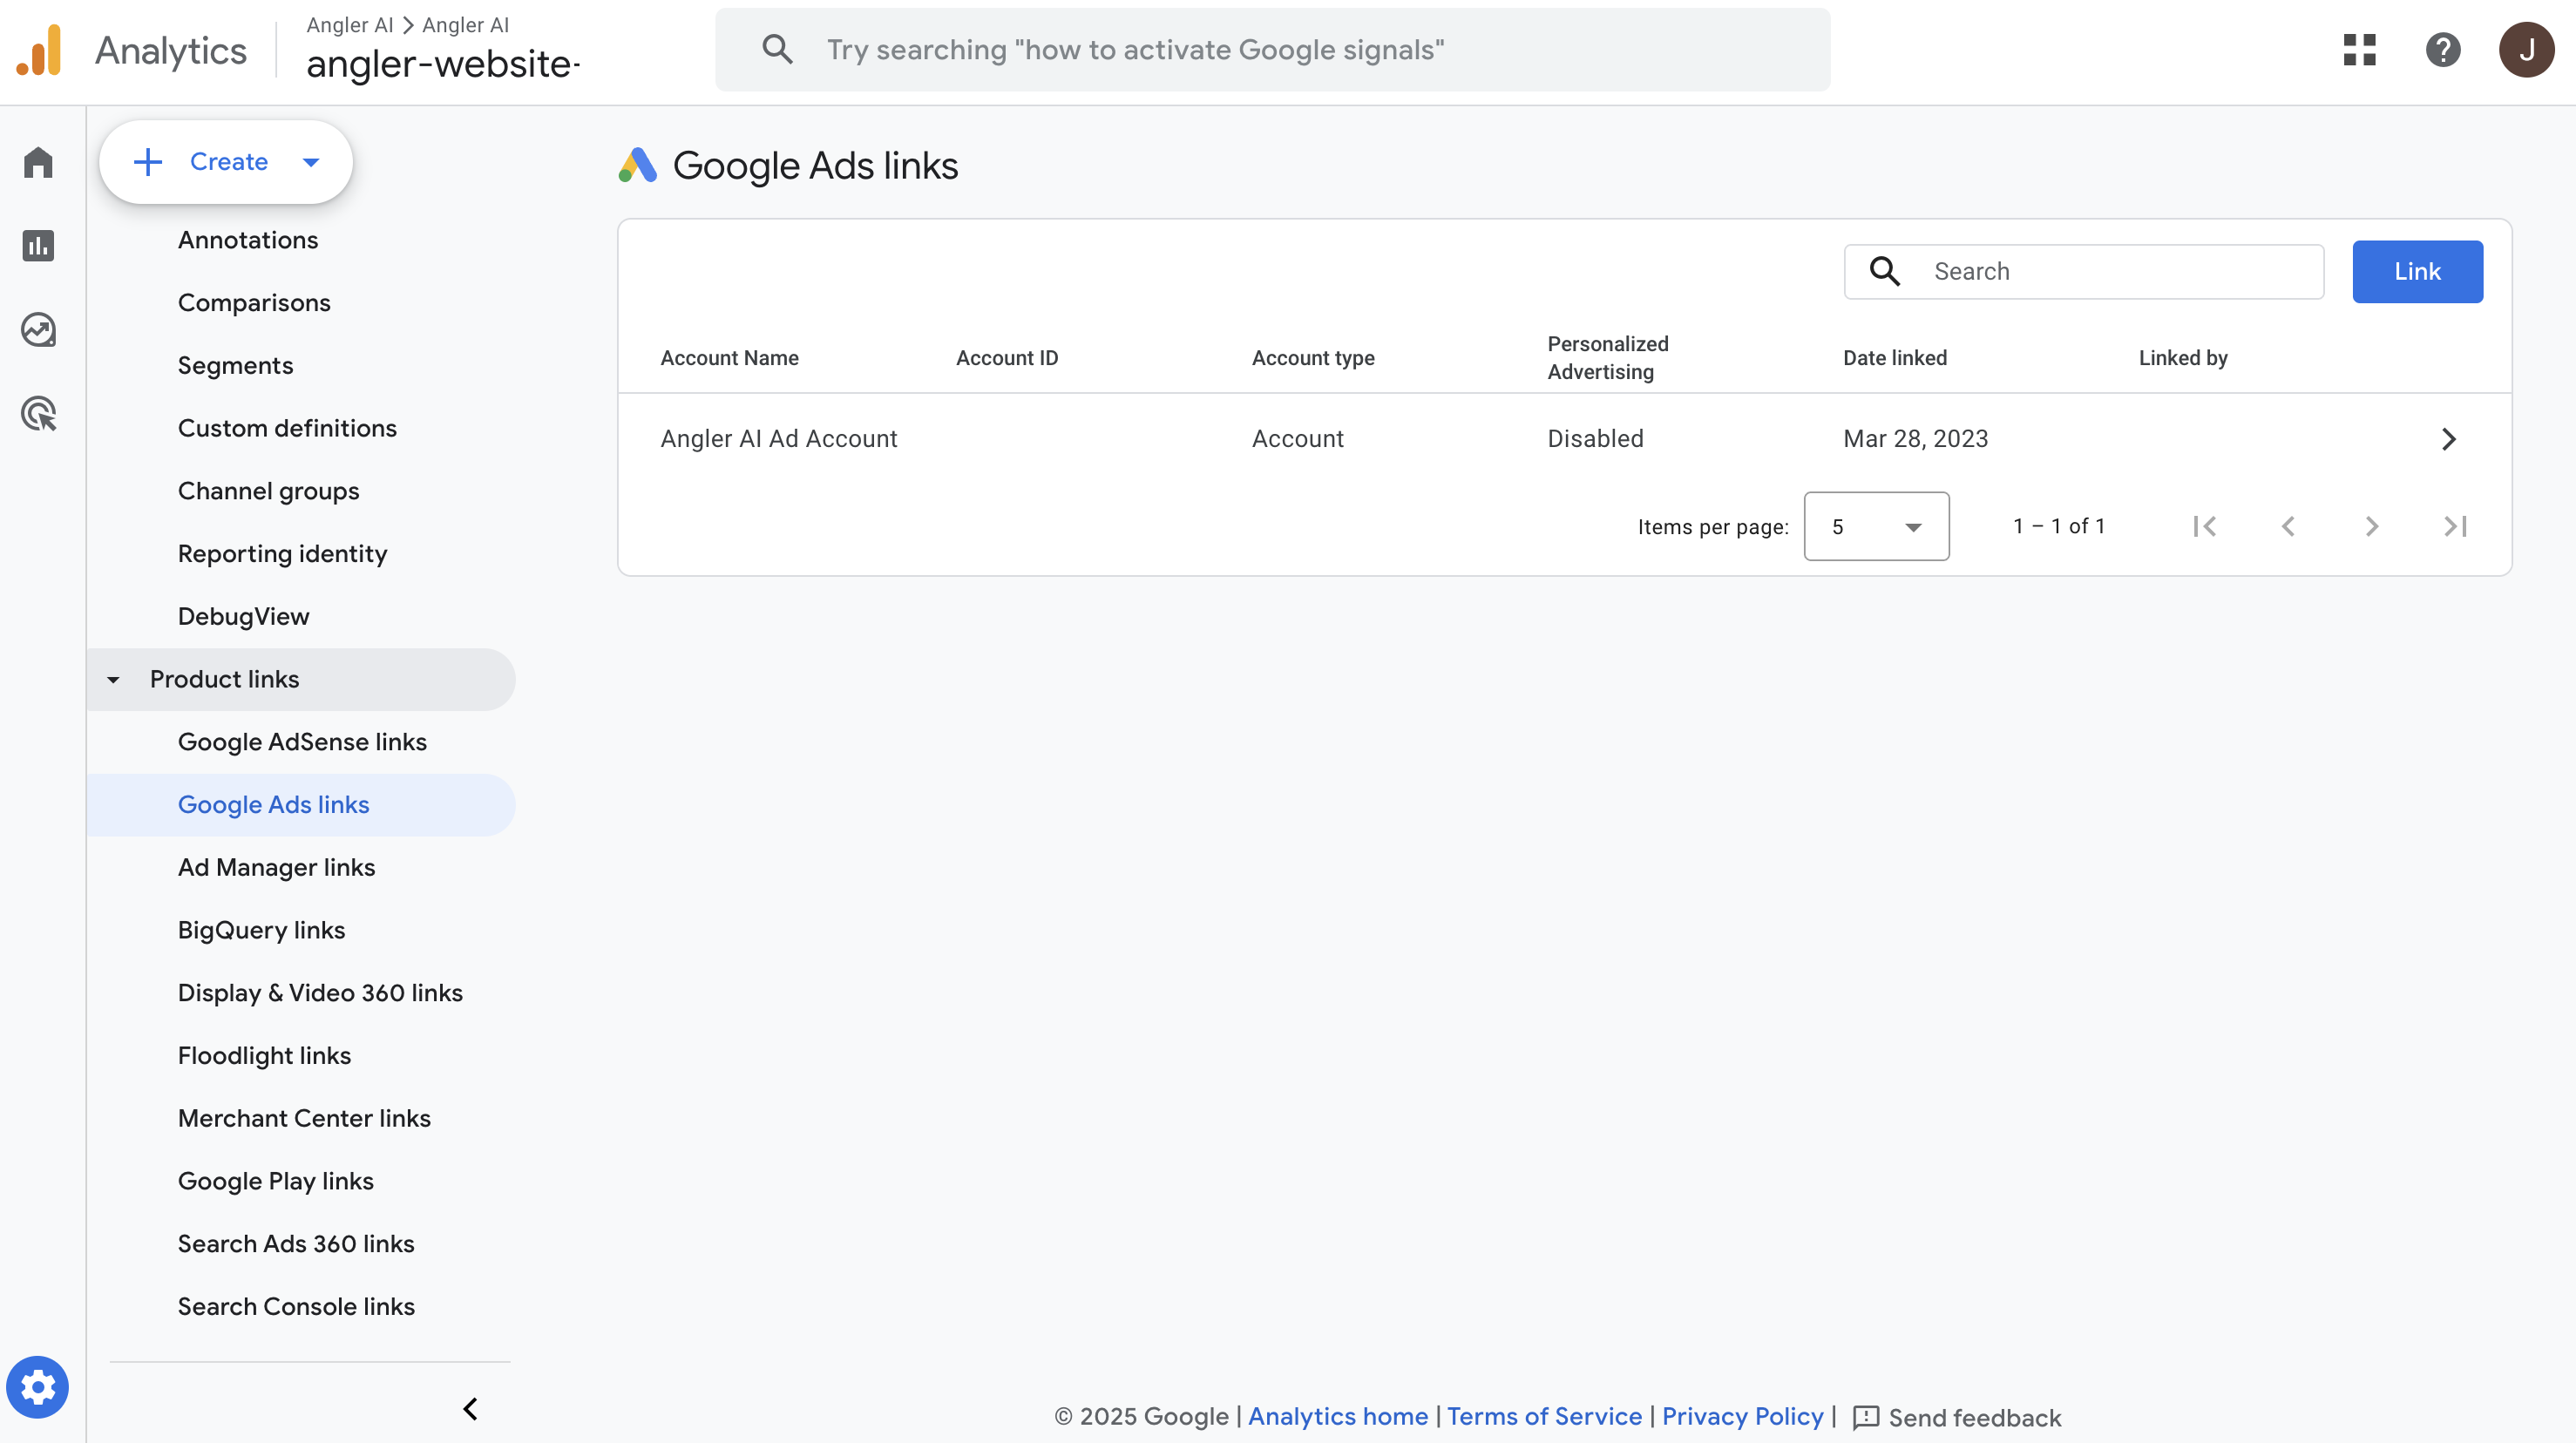Click the first Angler AI account breadcrumb
Viewport: 2576px width, 1443px height.
pos(349,25)
